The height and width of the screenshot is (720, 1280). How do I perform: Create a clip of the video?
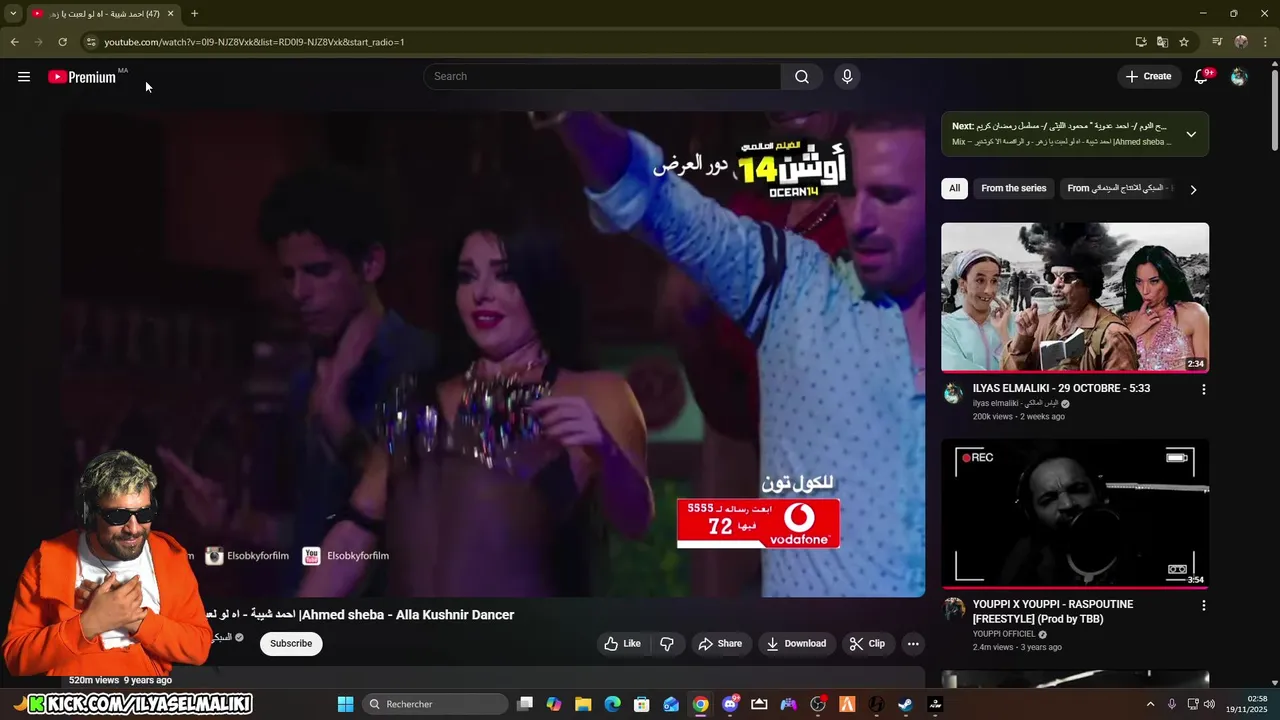(x=867, y=644)
